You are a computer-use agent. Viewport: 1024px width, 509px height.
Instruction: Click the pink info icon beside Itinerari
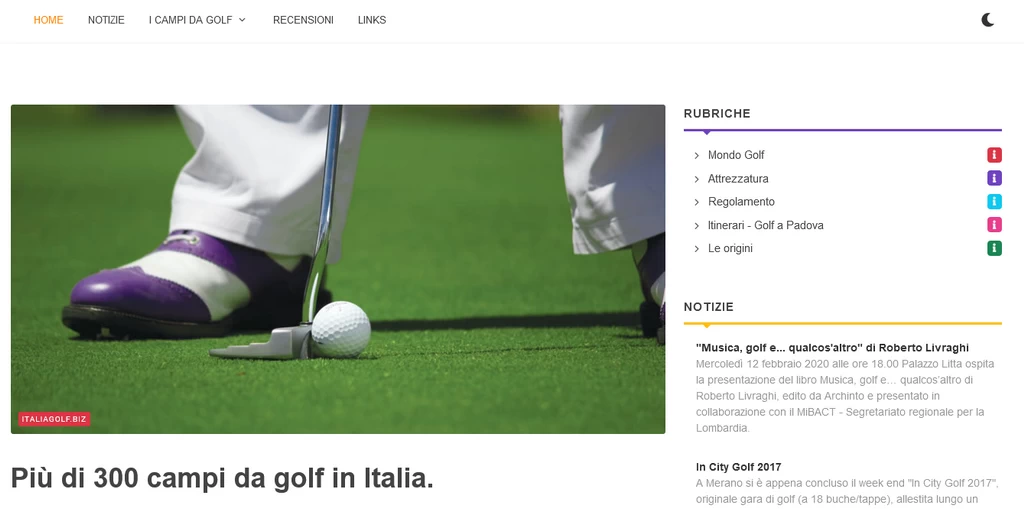(x=994, y=225)
